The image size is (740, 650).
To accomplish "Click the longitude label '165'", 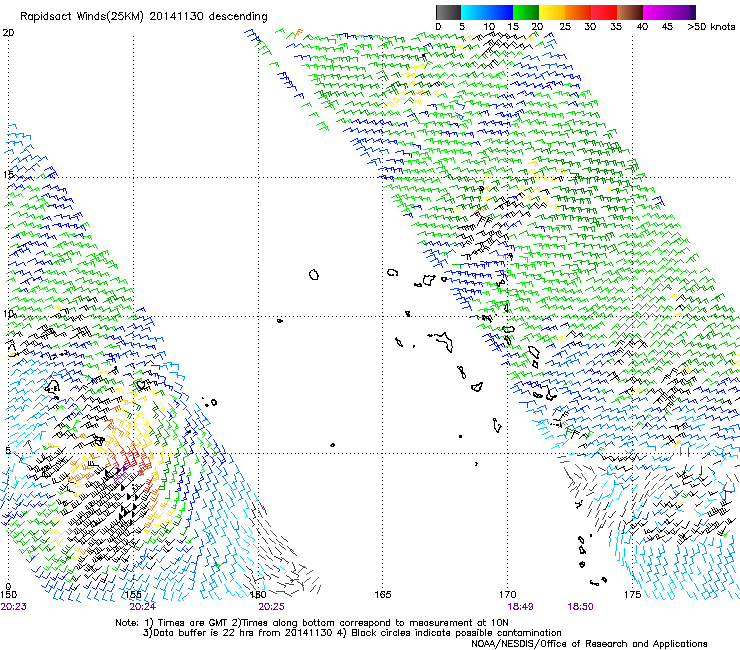I will tap(383, 594).
